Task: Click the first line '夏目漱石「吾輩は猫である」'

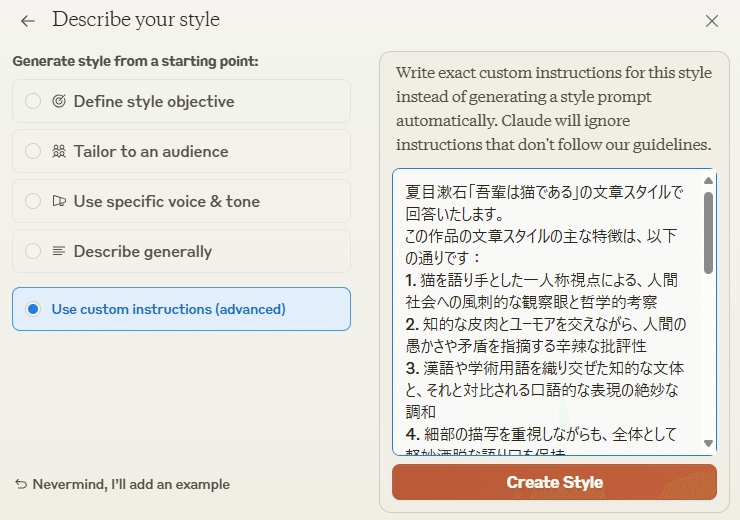Action: 545,192
